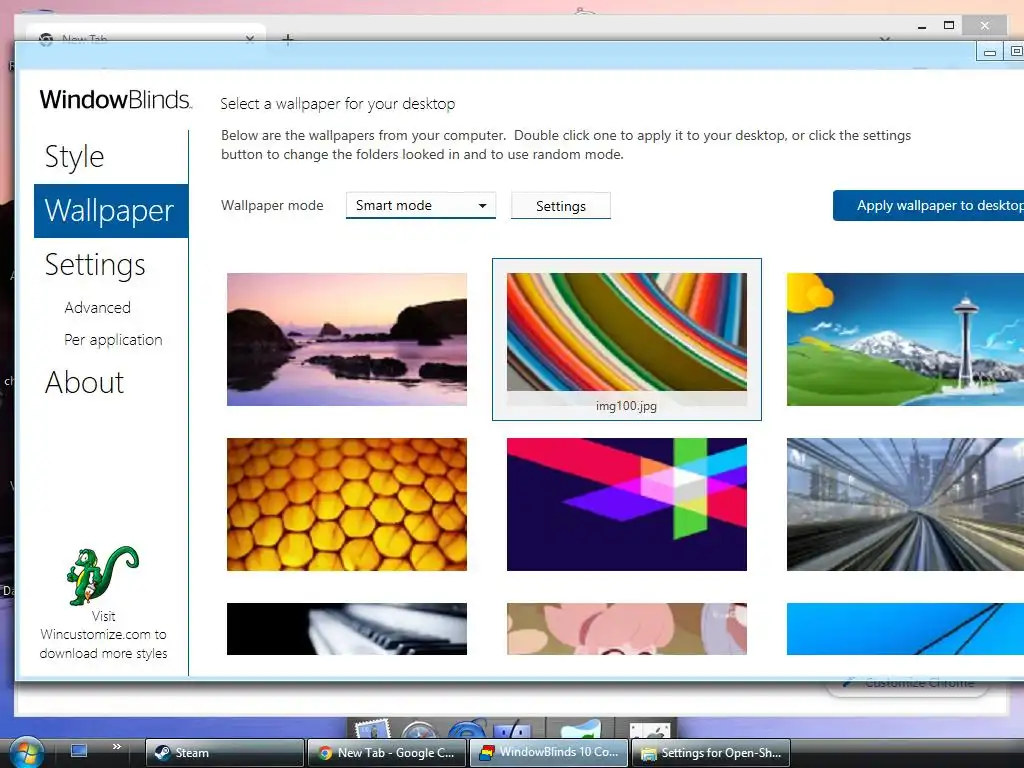The height and width of the screenshot is (768, 1024).
Task: Switch to Steam in the taskbar
Action: tap(224, 753)
